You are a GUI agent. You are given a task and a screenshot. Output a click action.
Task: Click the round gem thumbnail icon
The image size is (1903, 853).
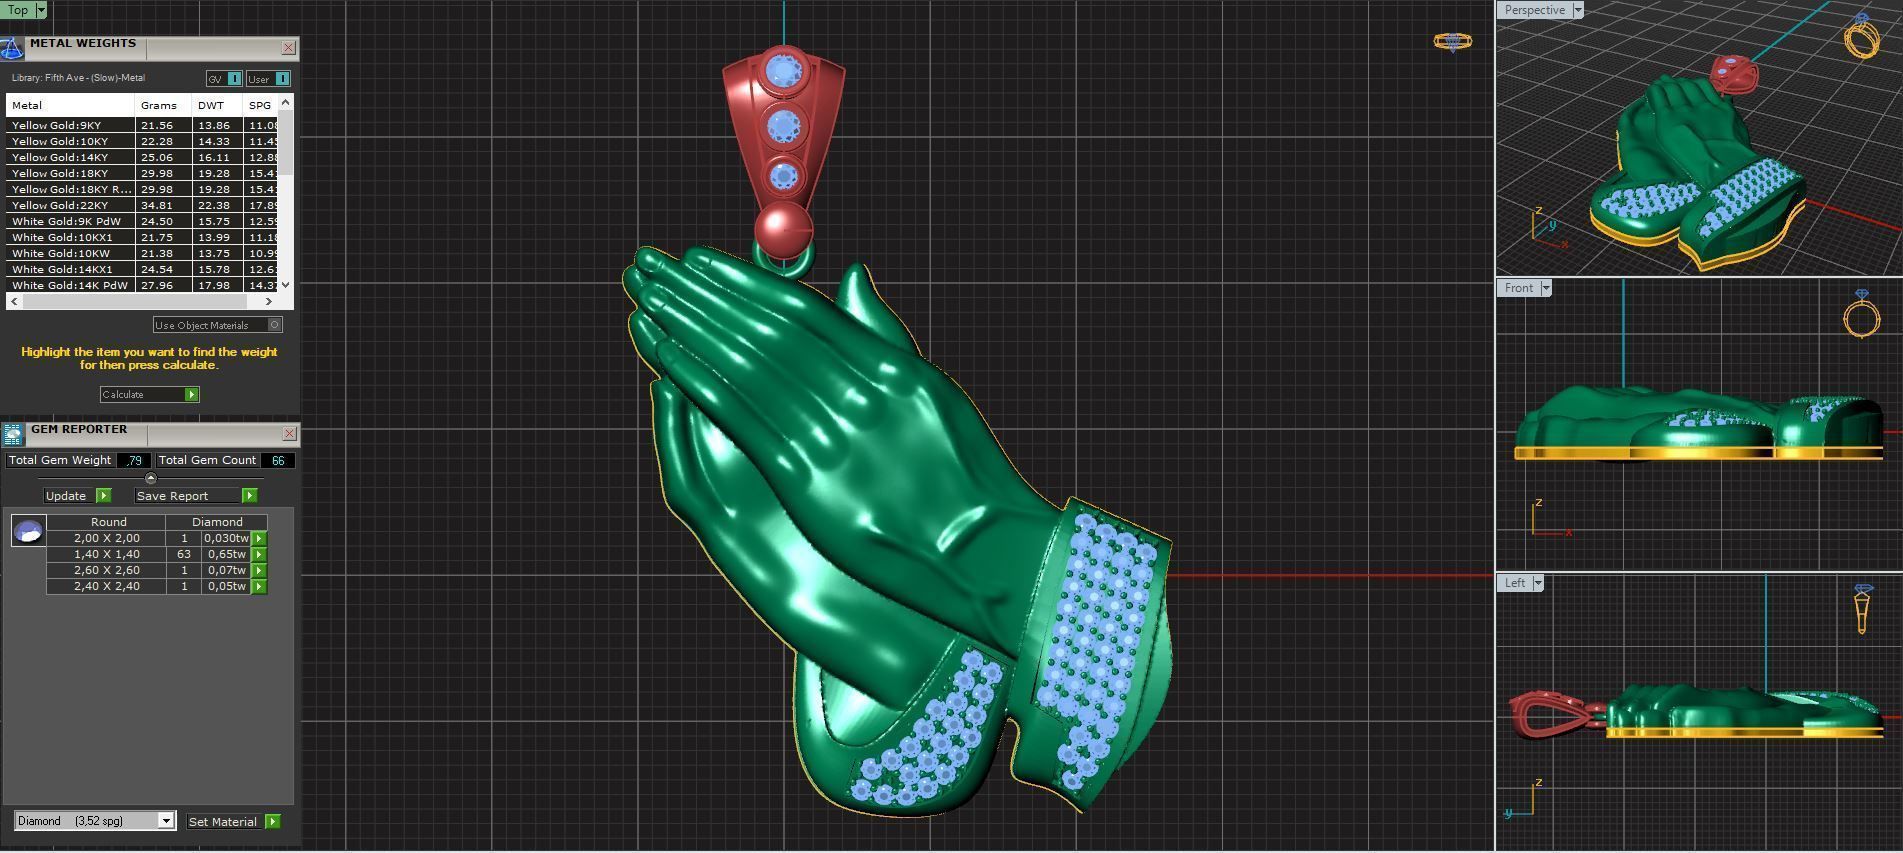[x=28, y=531]
